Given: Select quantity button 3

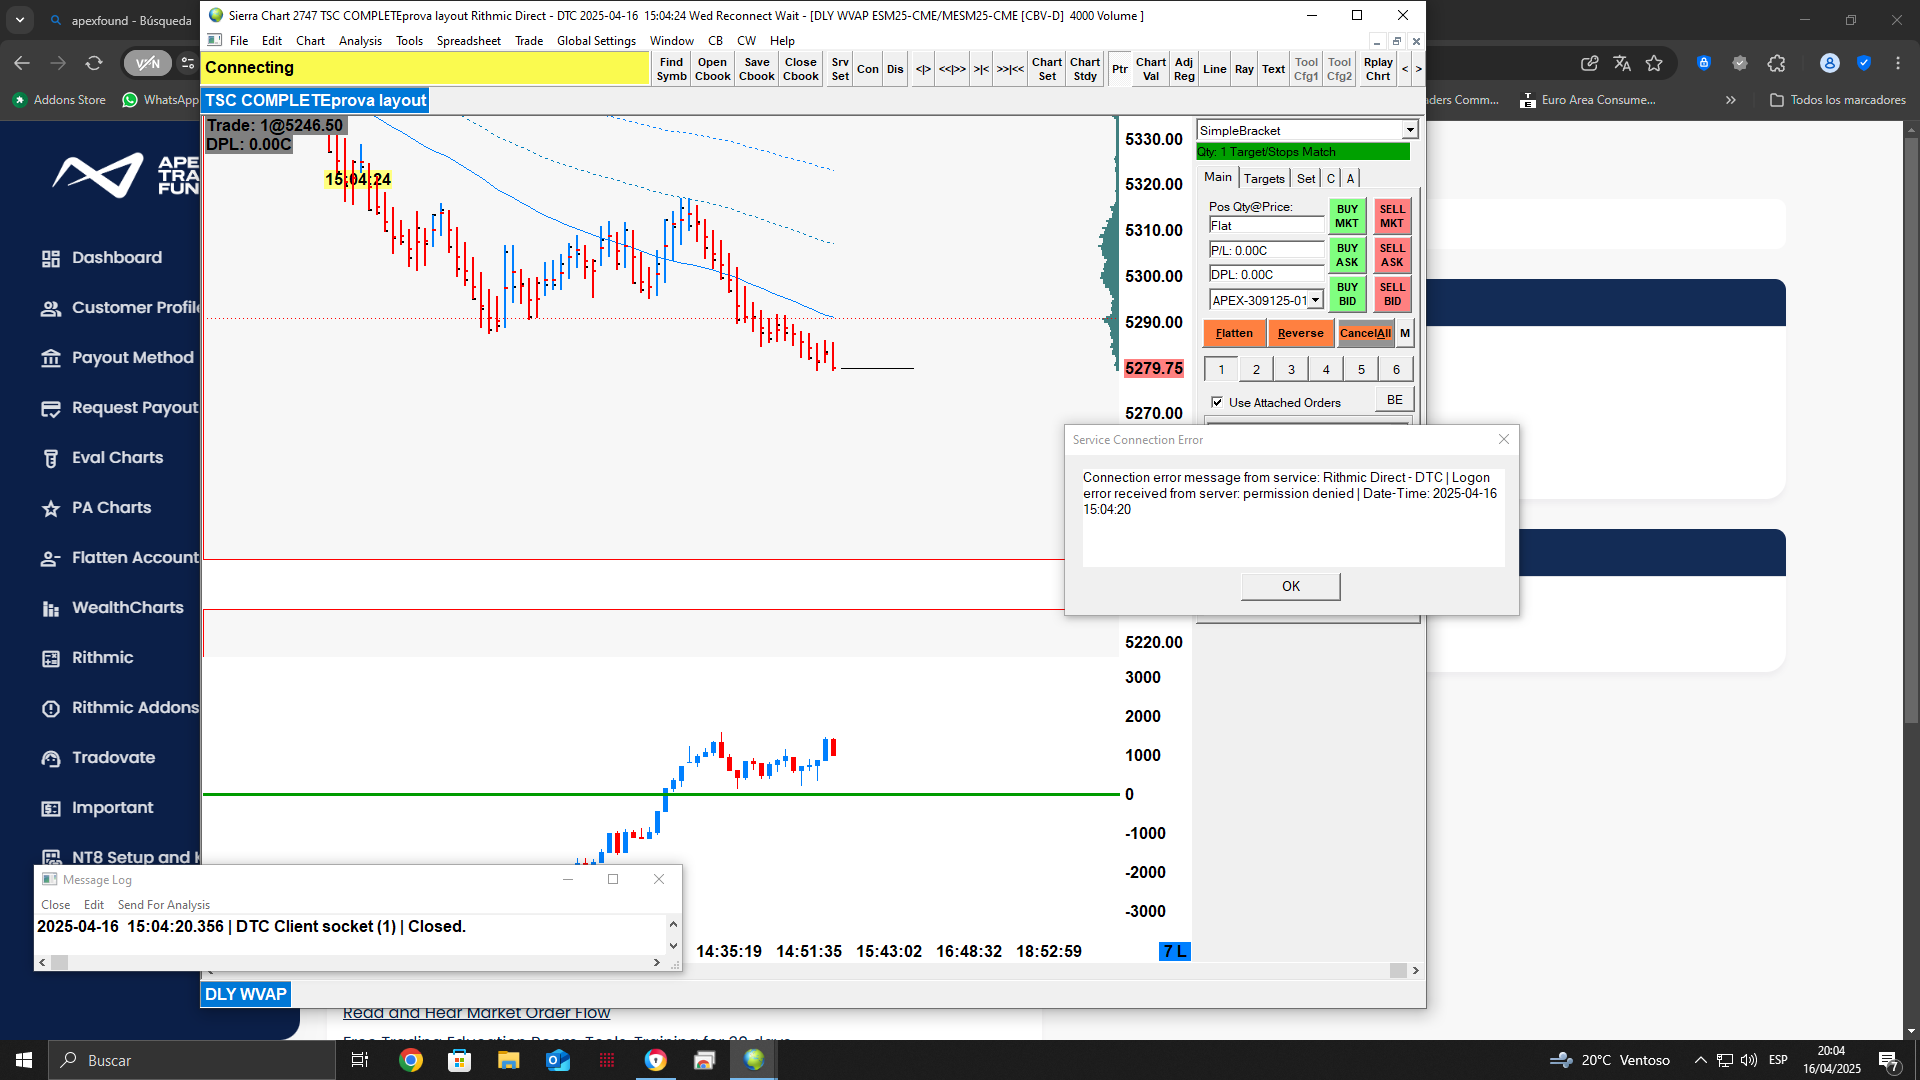Looking at the screenshot, I should click(1291, 369).
